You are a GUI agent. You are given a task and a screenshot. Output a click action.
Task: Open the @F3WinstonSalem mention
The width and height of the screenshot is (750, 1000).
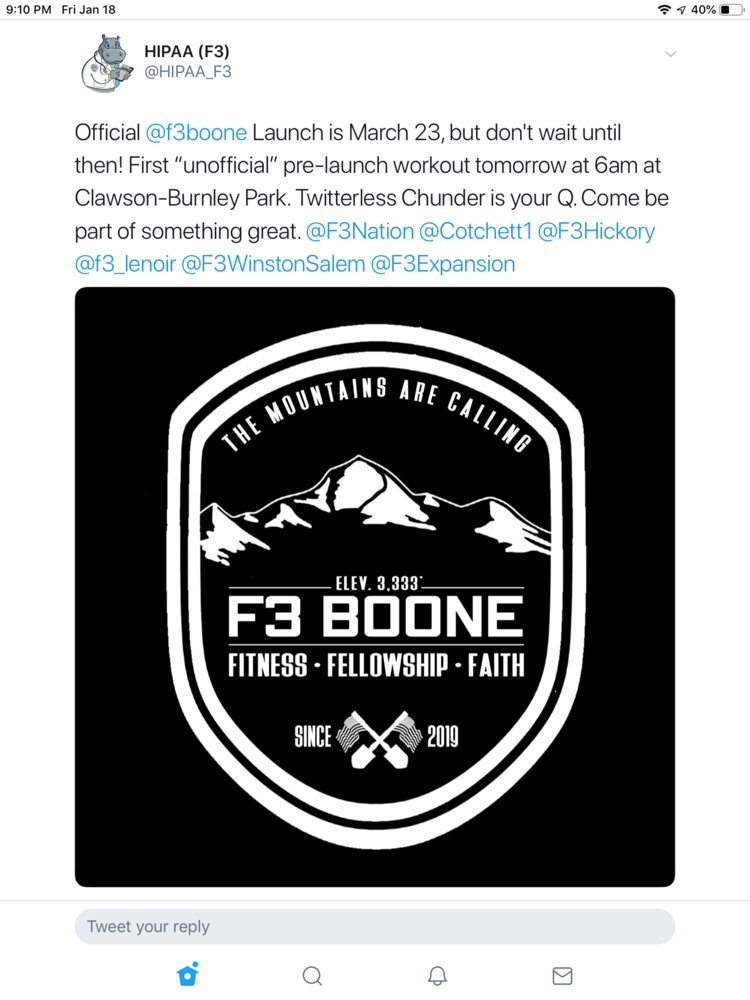[x=272, y=264]
